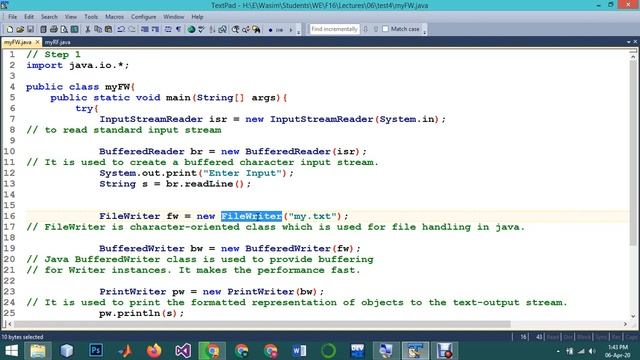640x360 pixels.
Task: Open Visual Studio from the taskbar
Action: [x=183, y=351]
